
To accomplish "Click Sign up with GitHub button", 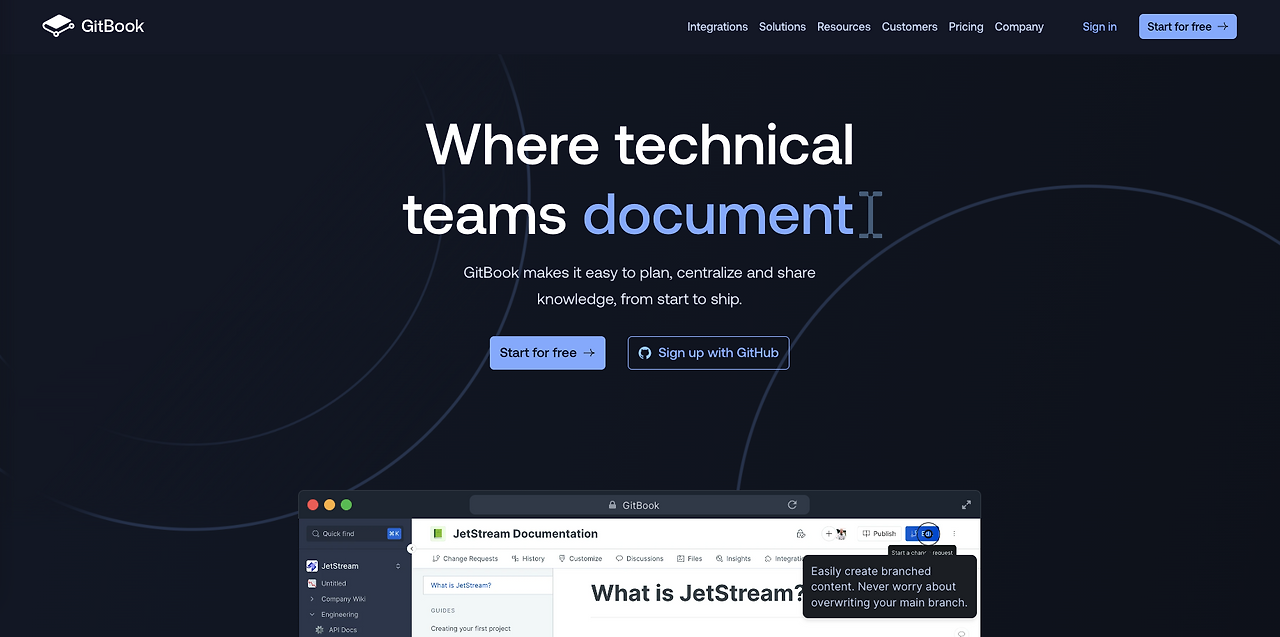I will coord(708,353).
